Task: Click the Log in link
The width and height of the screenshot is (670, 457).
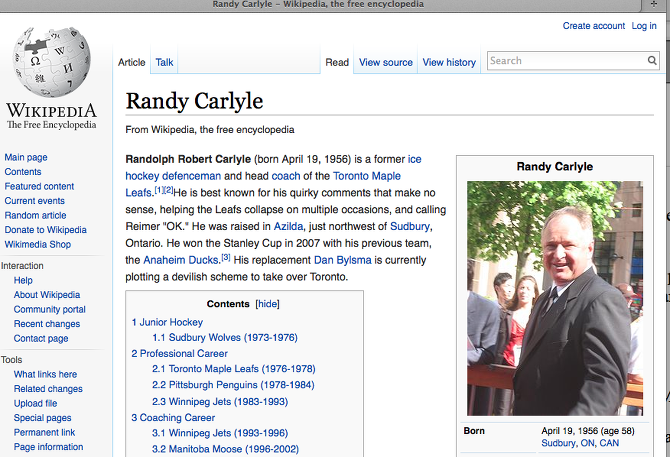Action: pyautogui.click(x=644, y=26)
